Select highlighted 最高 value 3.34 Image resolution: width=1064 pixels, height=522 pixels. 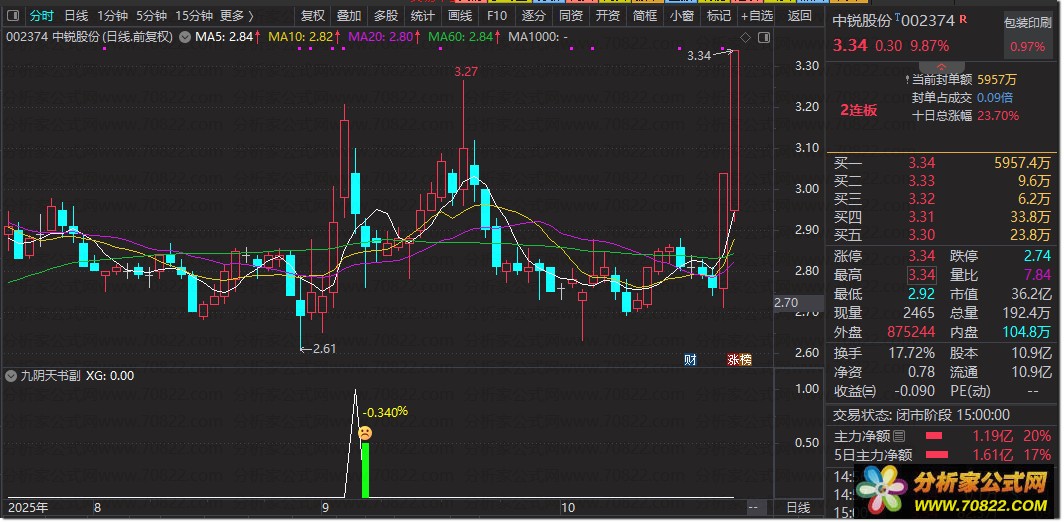coord(922,275)
